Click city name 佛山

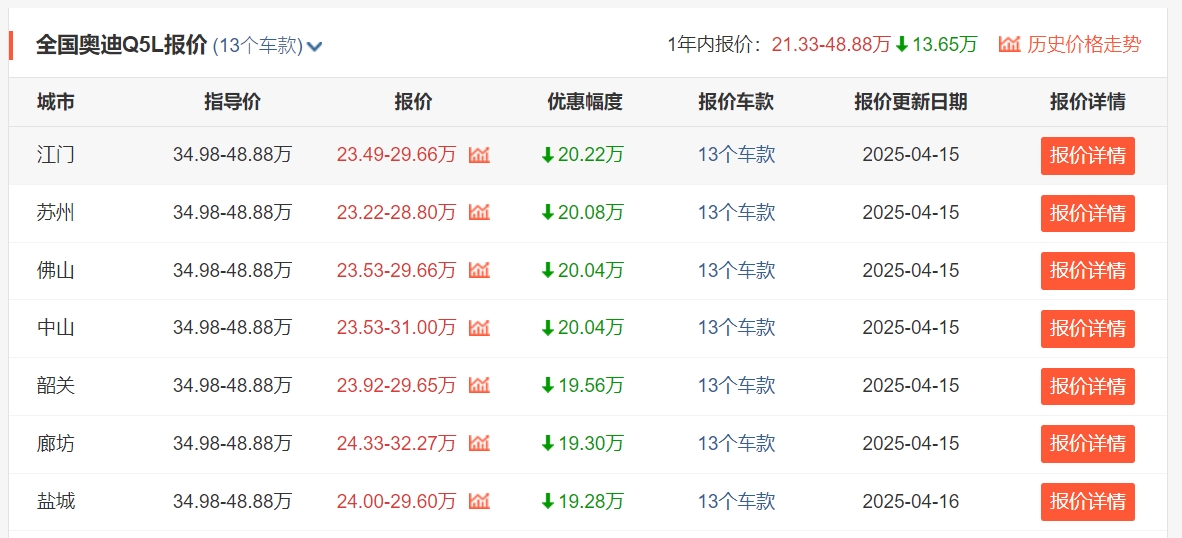tap(56, 271)
